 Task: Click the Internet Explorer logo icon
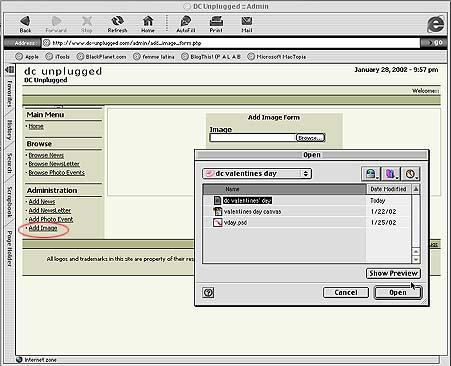point(435,24)
